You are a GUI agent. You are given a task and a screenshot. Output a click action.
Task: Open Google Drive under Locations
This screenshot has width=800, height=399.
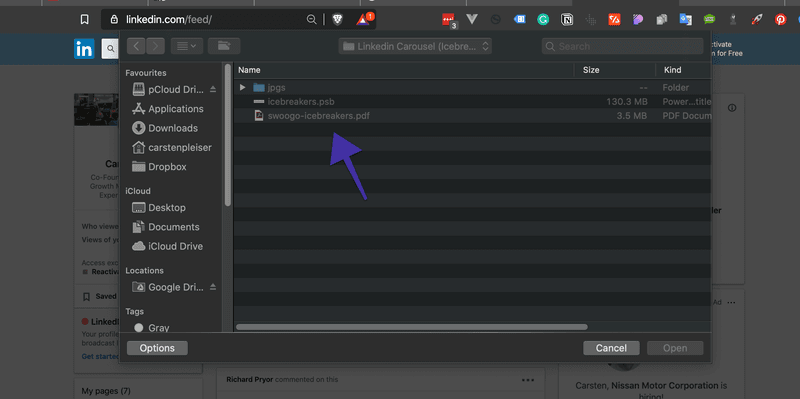pyautogui.click(x=167, y=287)
